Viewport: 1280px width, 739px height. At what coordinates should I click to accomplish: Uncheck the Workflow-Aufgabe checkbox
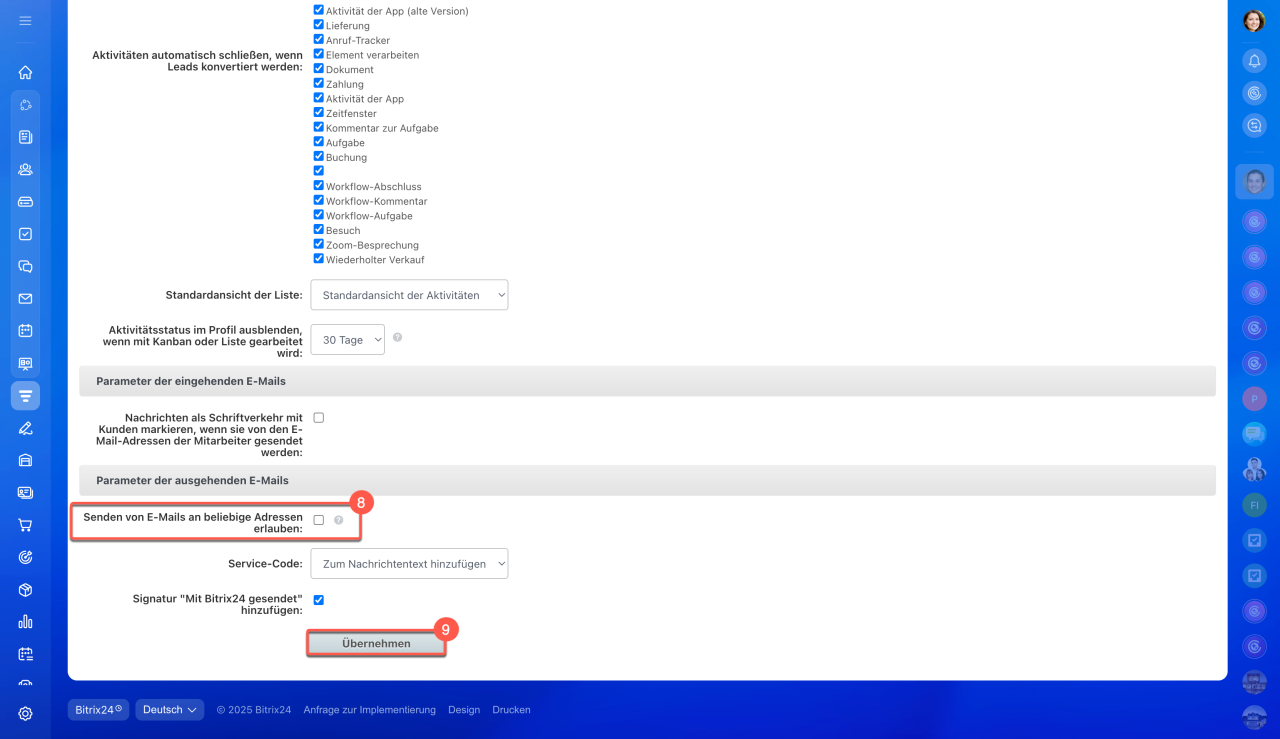pyautogui.click(x=318, y=215)
